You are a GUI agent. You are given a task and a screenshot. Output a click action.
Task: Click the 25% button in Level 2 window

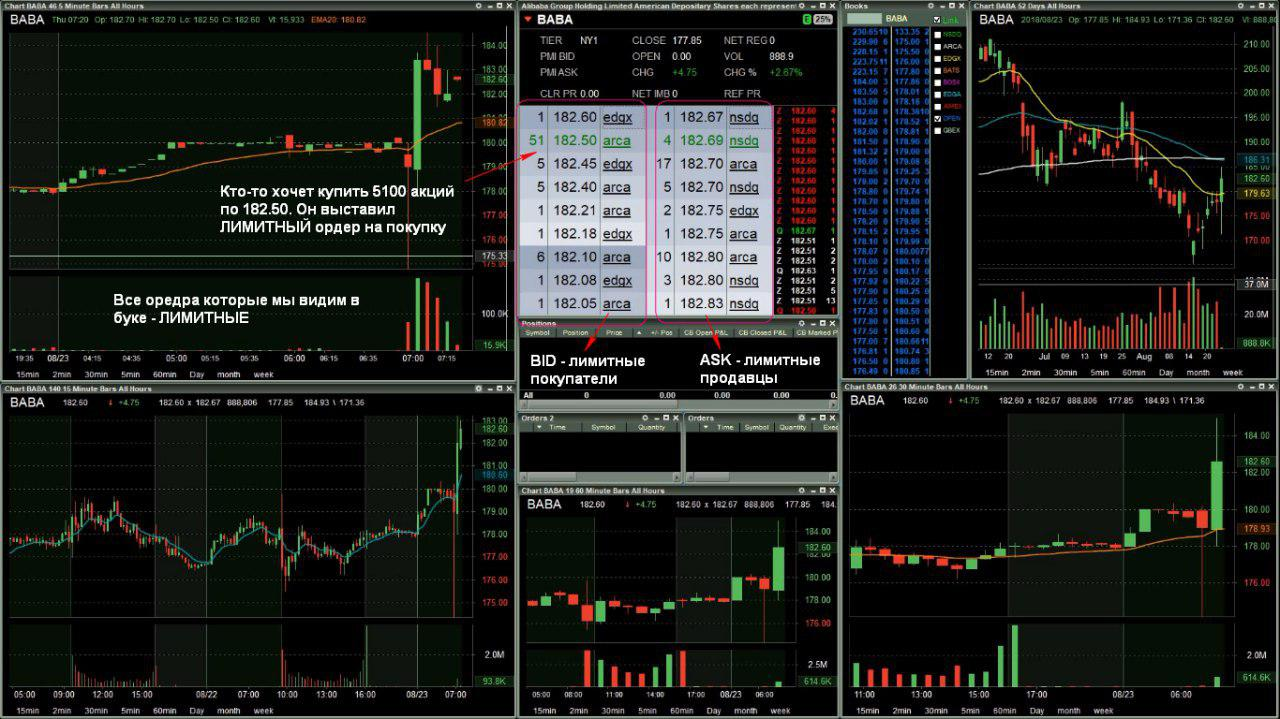(823, 19)
